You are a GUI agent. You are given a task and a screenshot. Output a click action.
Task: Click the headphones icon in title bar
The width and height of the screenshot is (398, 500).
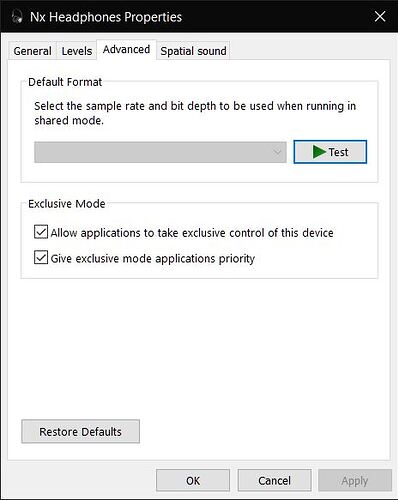(17, 16)
